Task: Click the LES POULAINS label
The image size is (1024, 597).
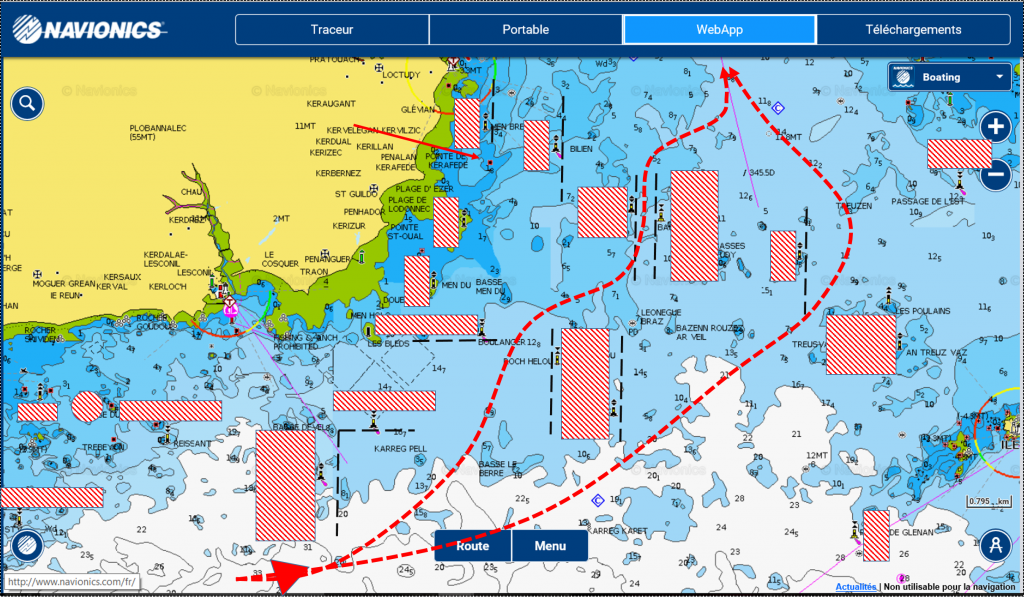Action: (923, 311)
